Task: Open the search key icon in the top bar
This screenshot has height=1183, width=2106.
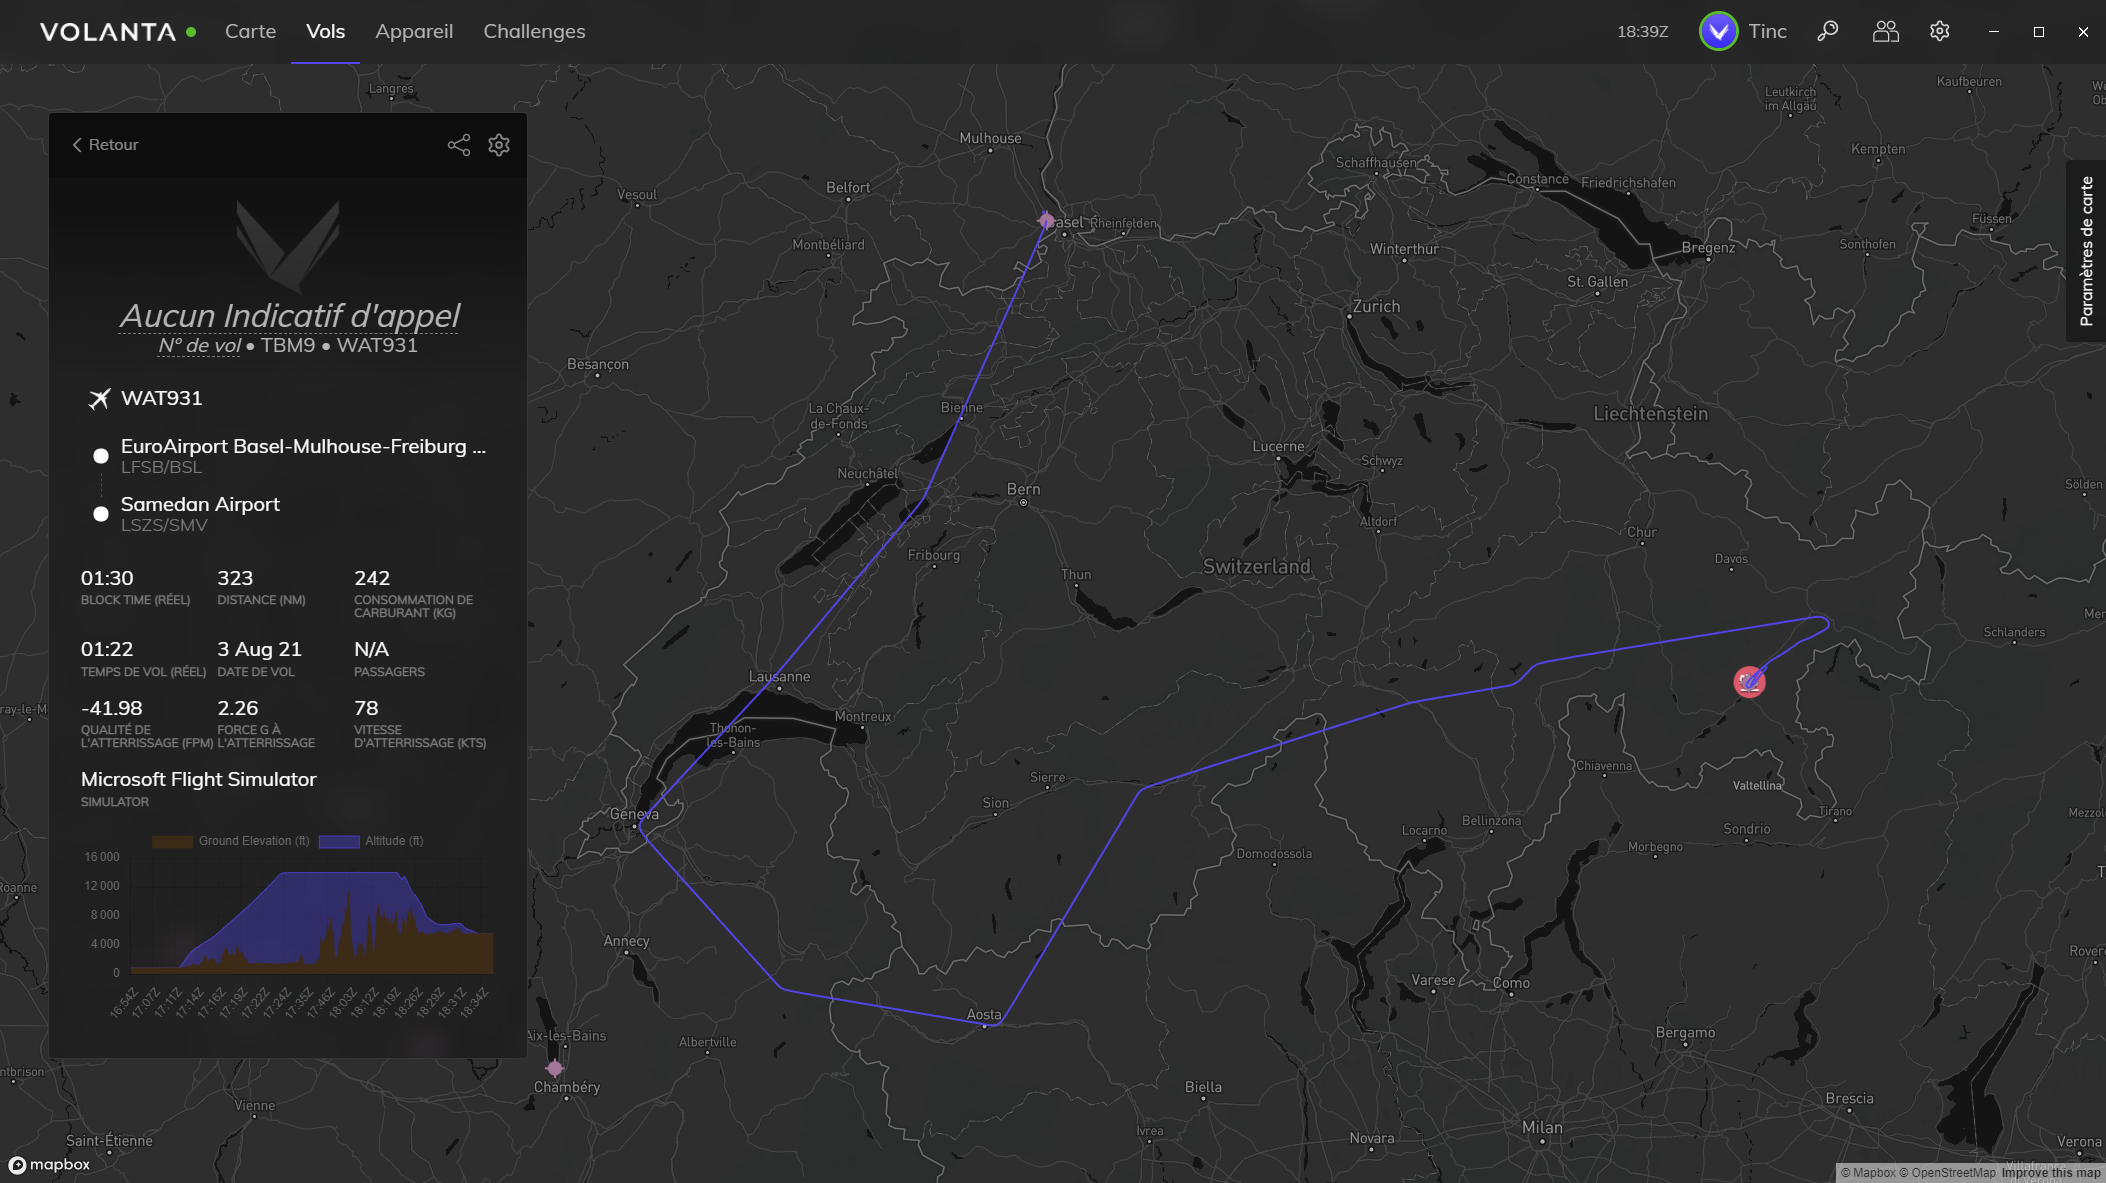Action: 1827,32
